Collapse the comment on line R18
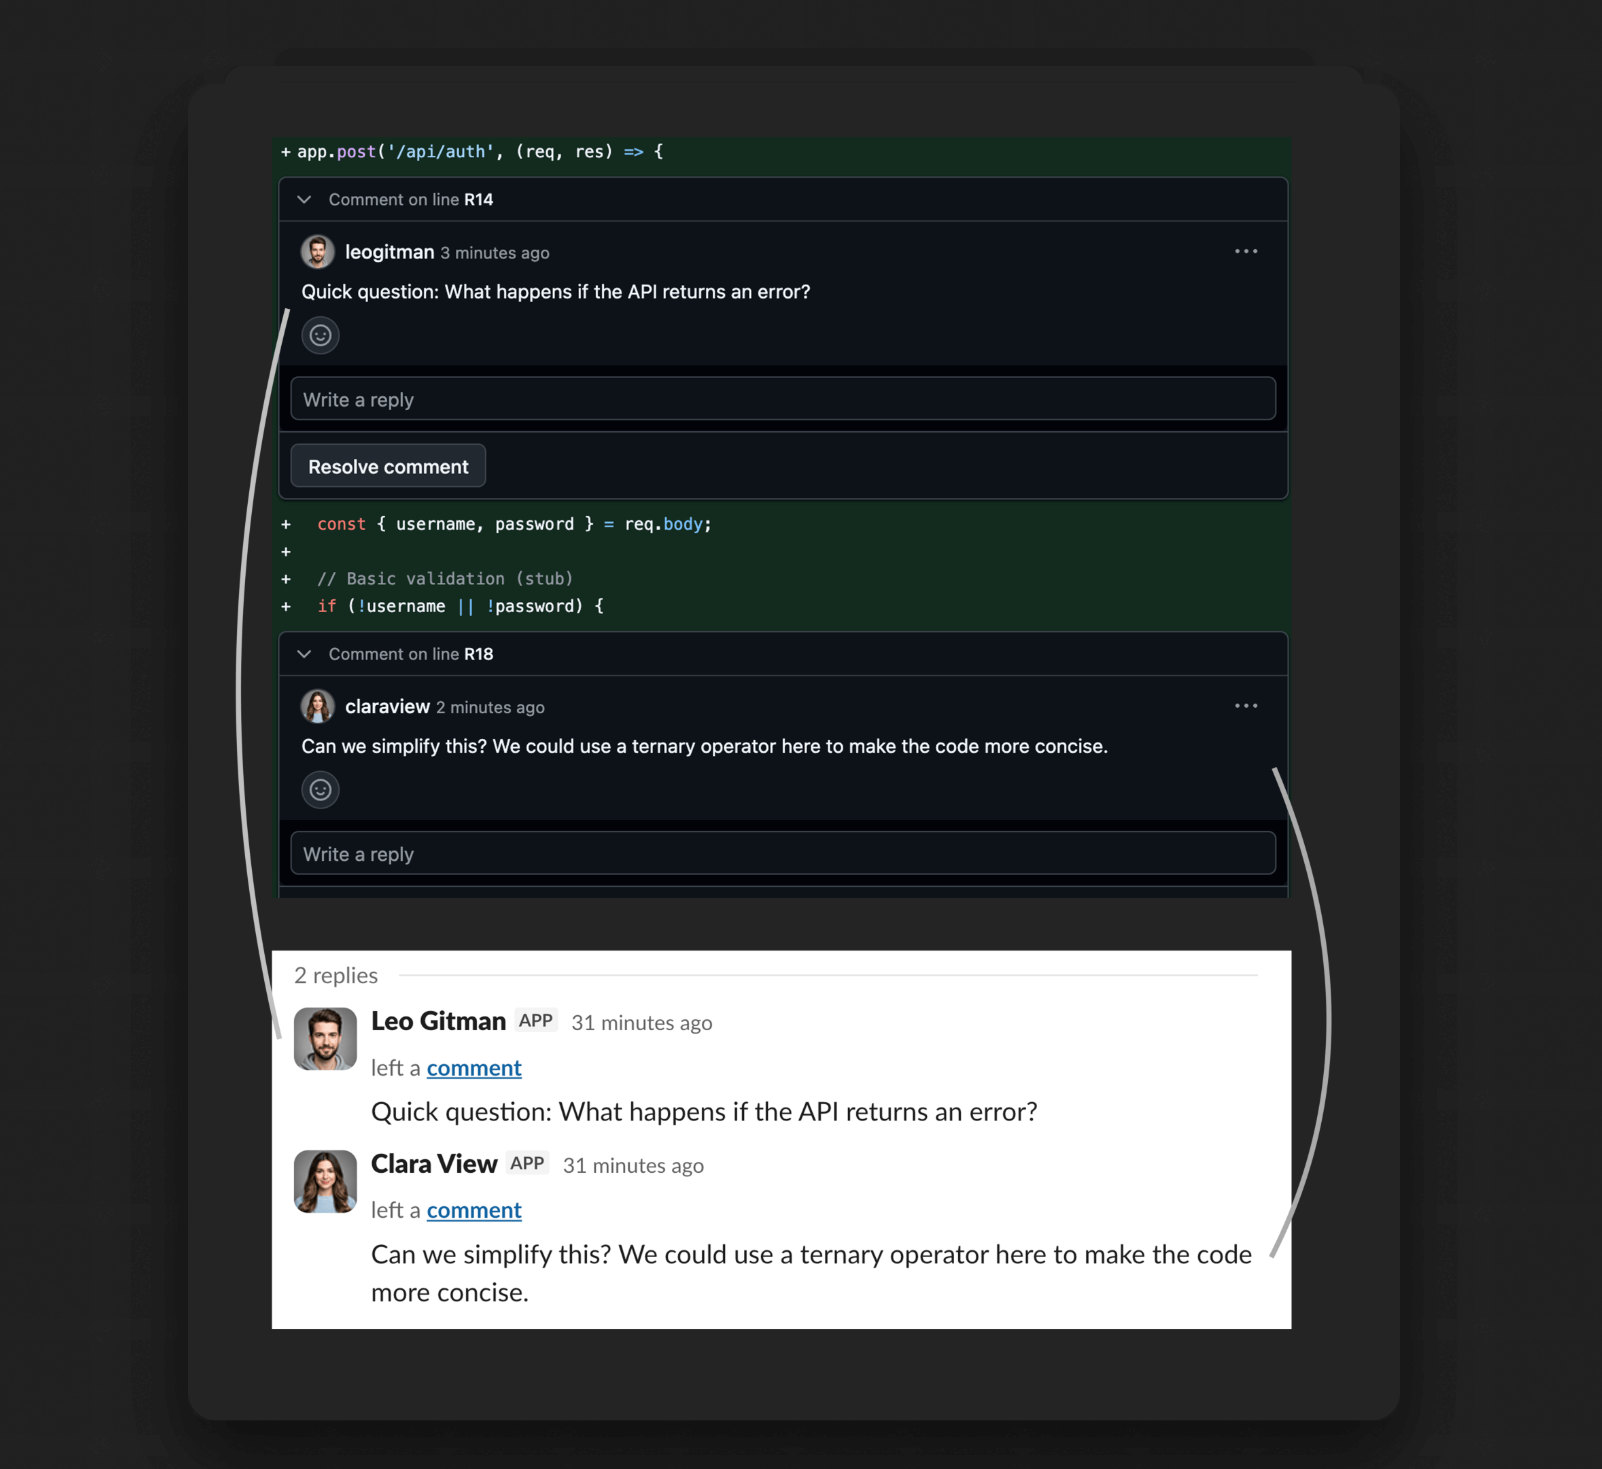1602x1469 pixels. [304, 654]
